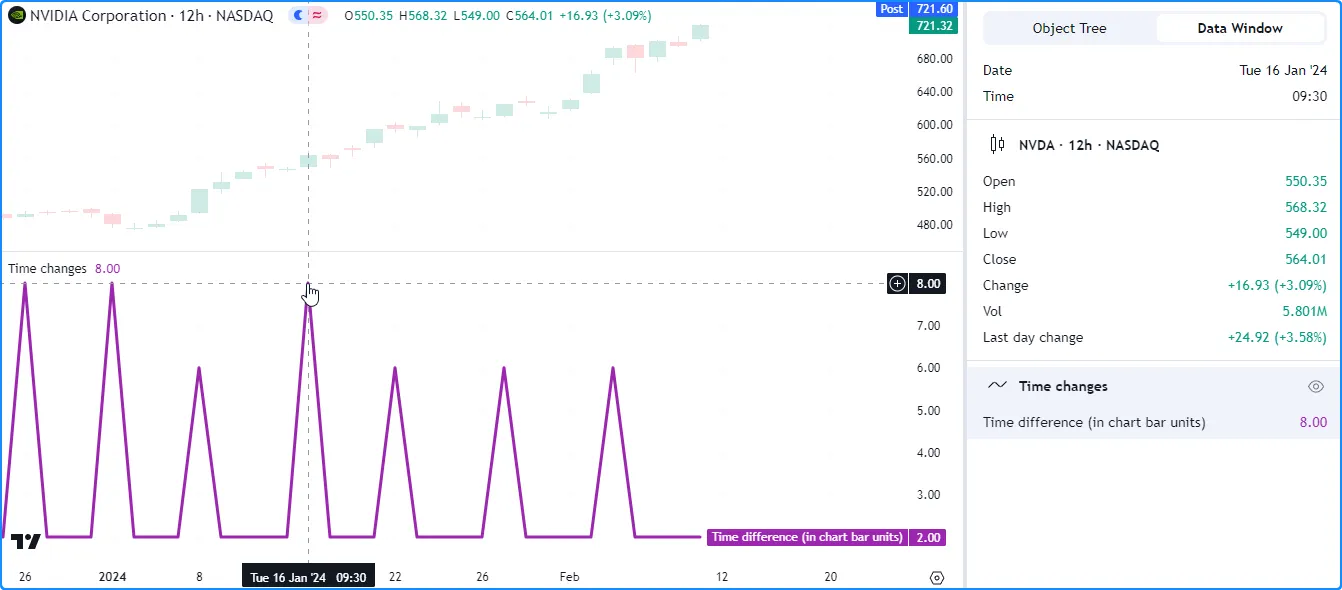Select the Data Window tab
The width and height of the screenshot is (1342, 590).
(1240, 28)
